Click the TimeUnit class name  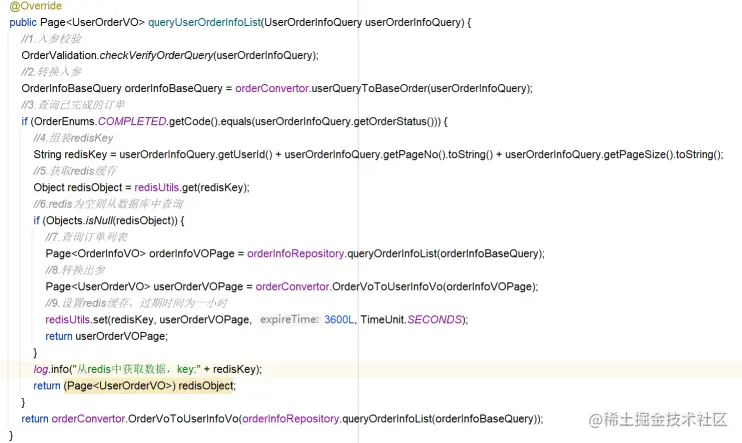point(382,320)
